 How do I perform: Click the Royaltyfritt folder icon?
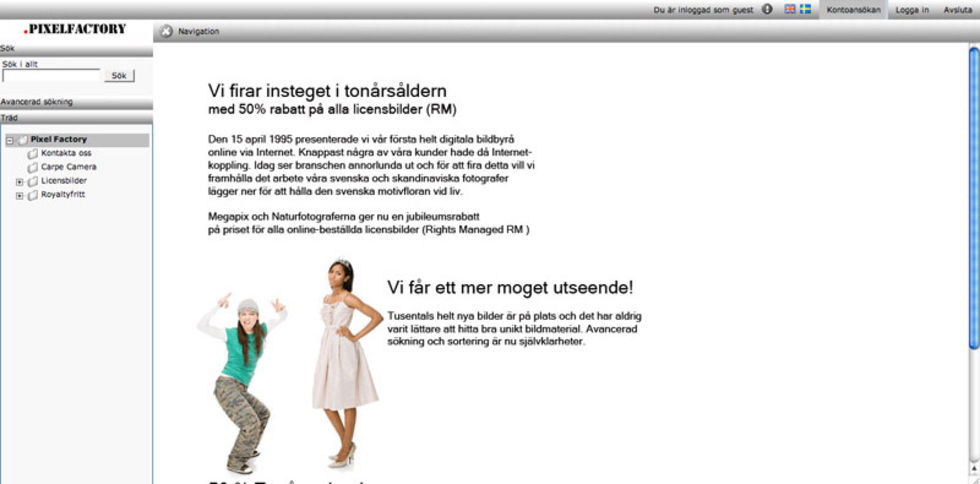click(x=33, y=195)
